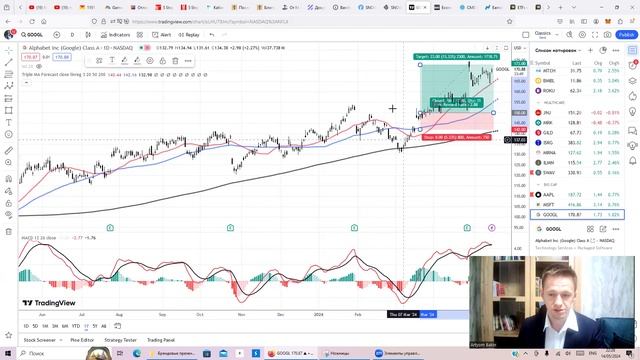This screenshot has width=640, height=360.
Task: Click the GOOGL symbol search box
Action: 33,35
